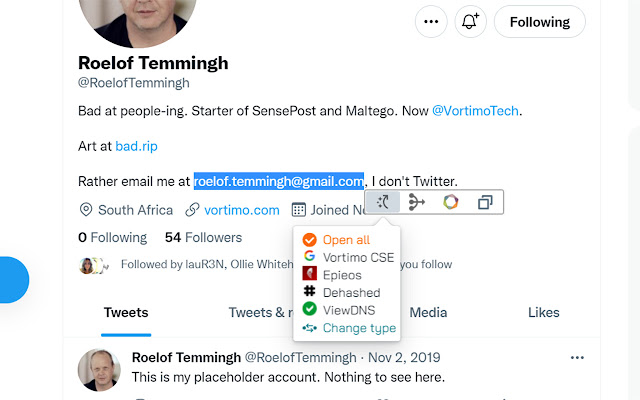Image resolution: width=640 pixels, height=400 pixels.
Task: Enable notifications with the bell icon
Action: point(470,22)
